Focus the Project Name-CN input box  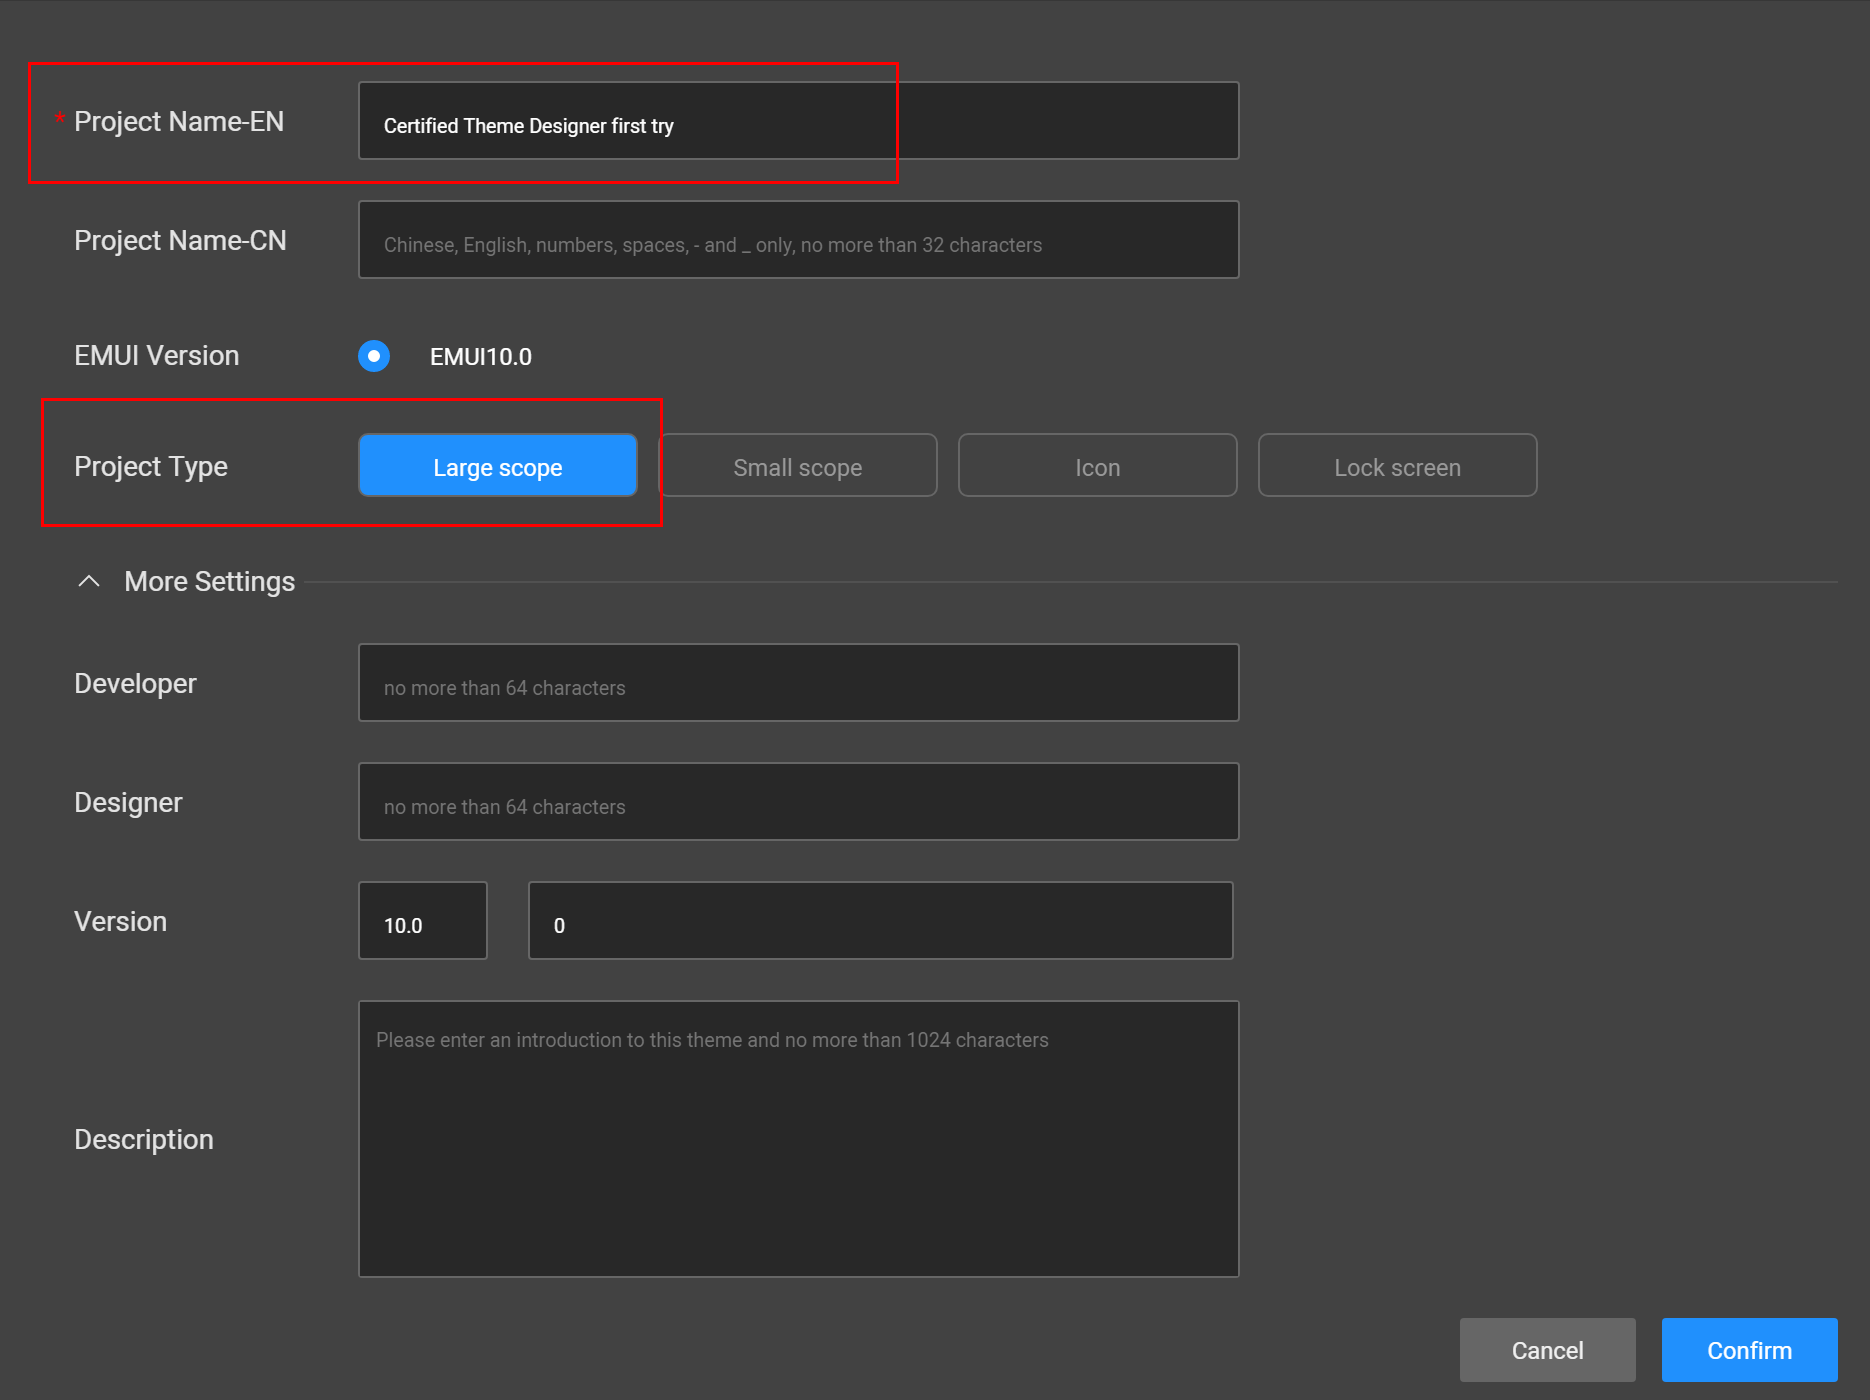point(798,240)
